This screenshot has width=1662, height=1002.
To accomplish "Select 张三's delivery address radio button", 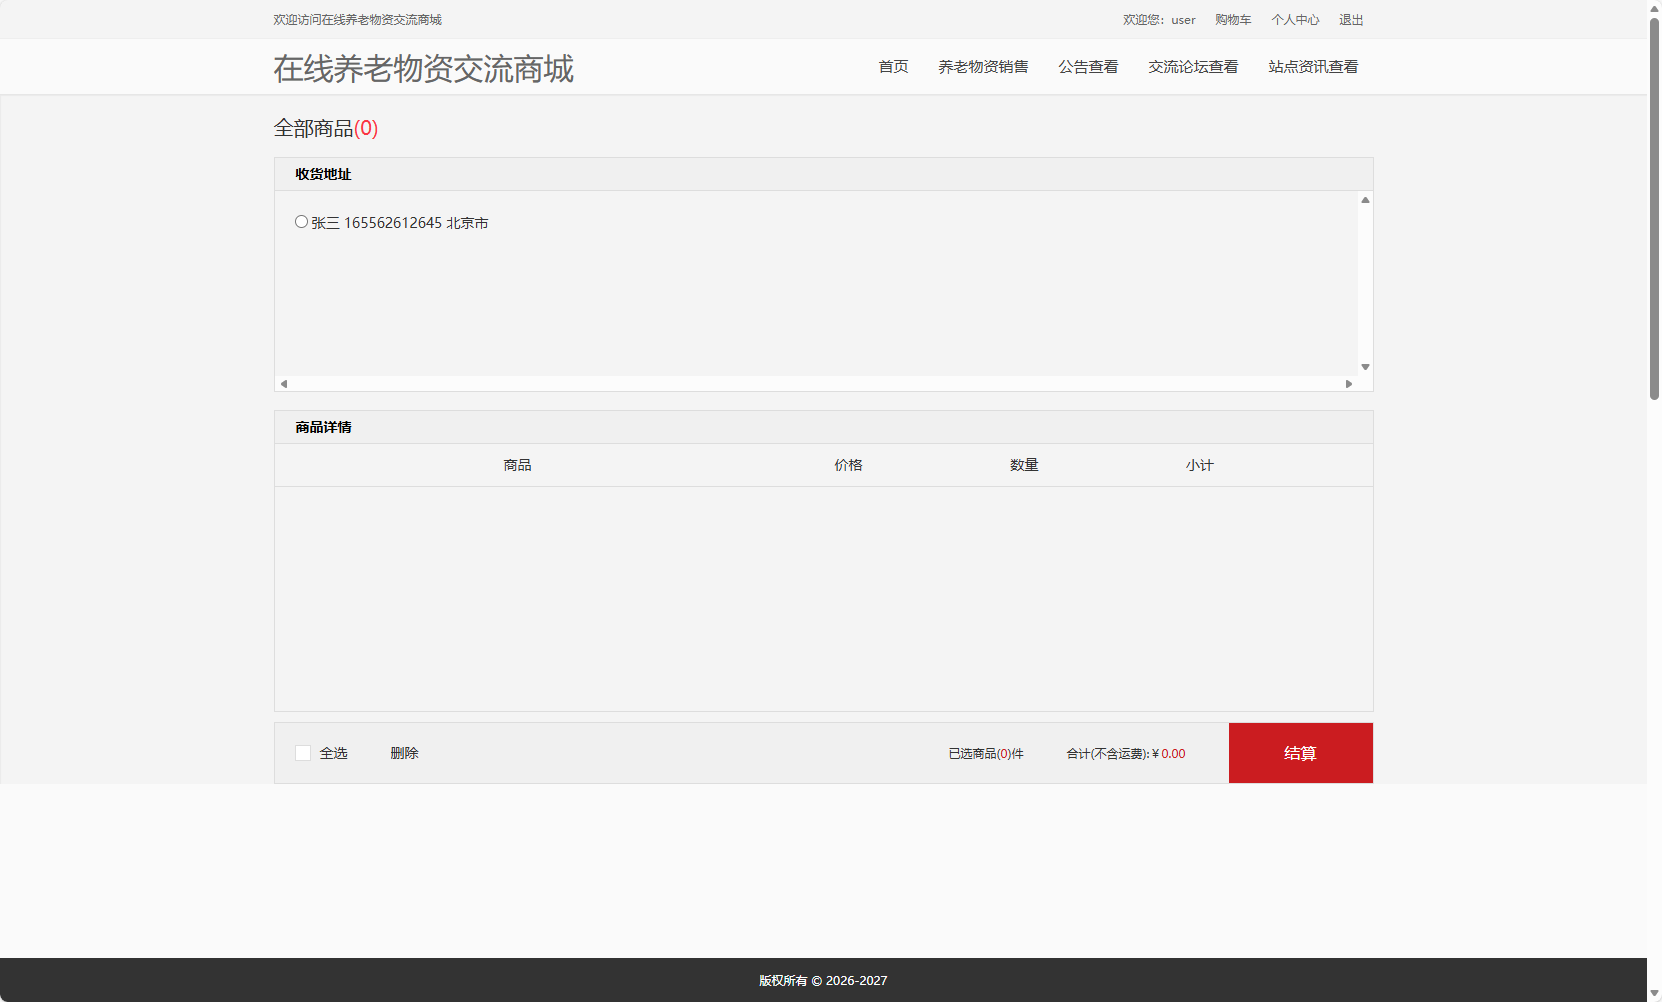I will [x=301, y=222].
